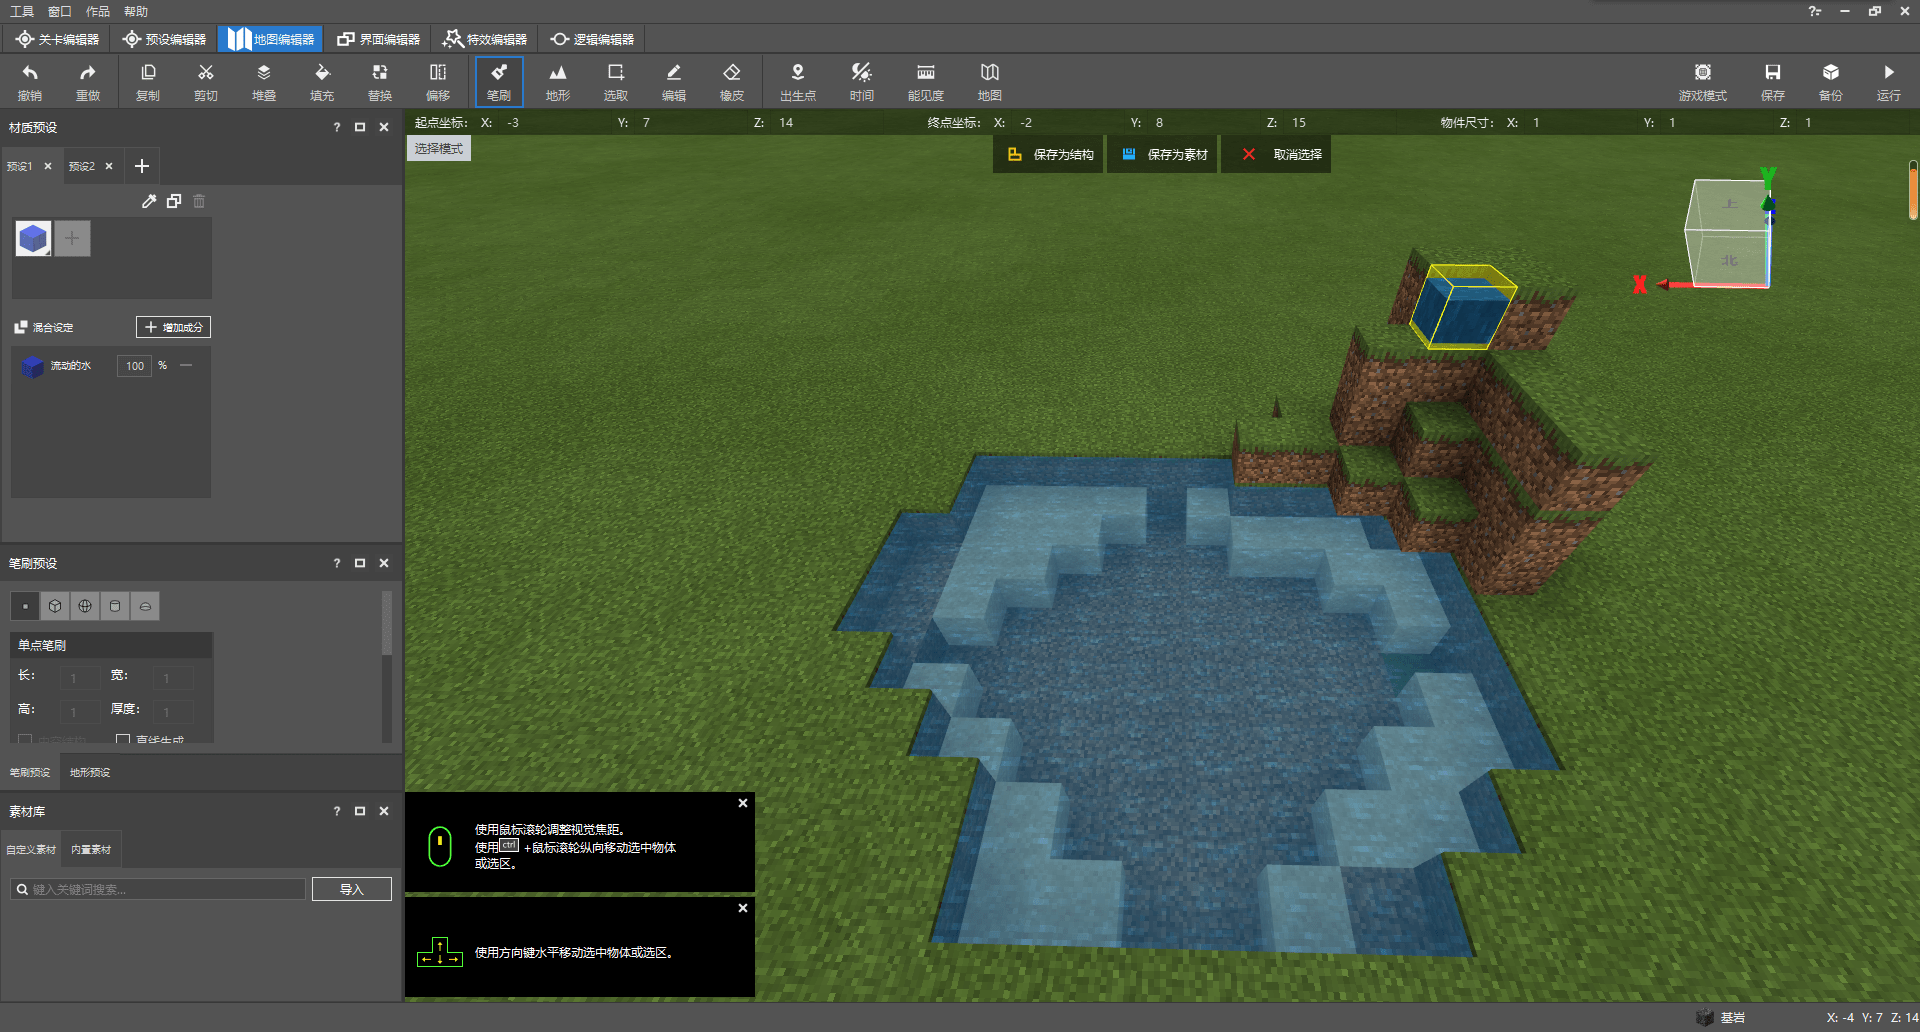Activate the 笔刷 (brush) tool

(x=499, y=82)
